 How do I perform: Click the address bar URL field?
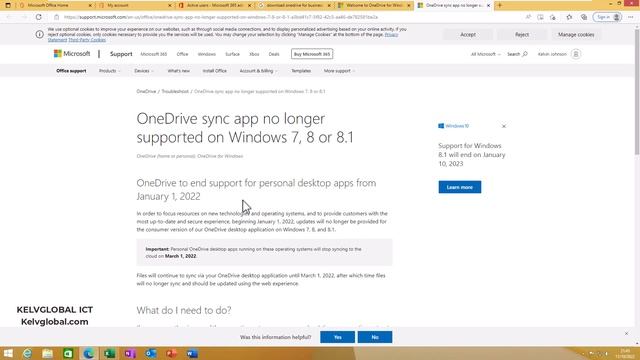[286, 17]
